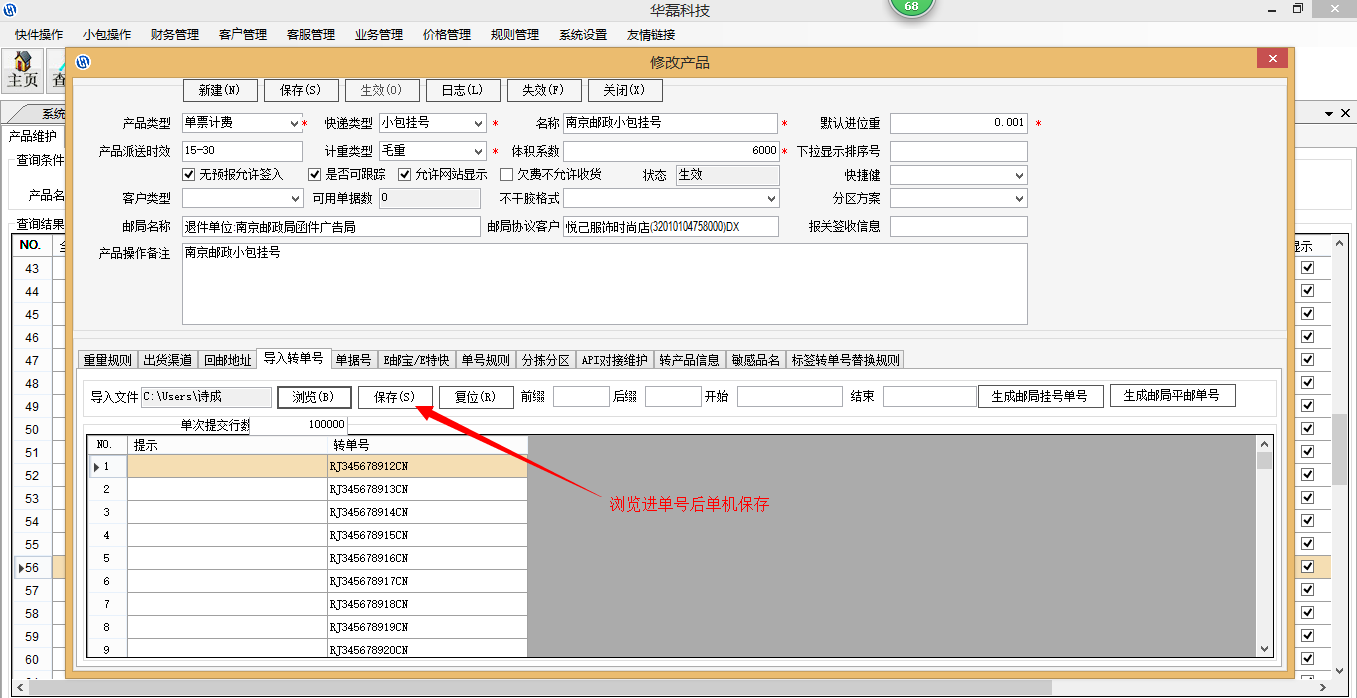Click the 主页 home toolbar icon
The image size is (1357, 698).
[x=22, y=70]
